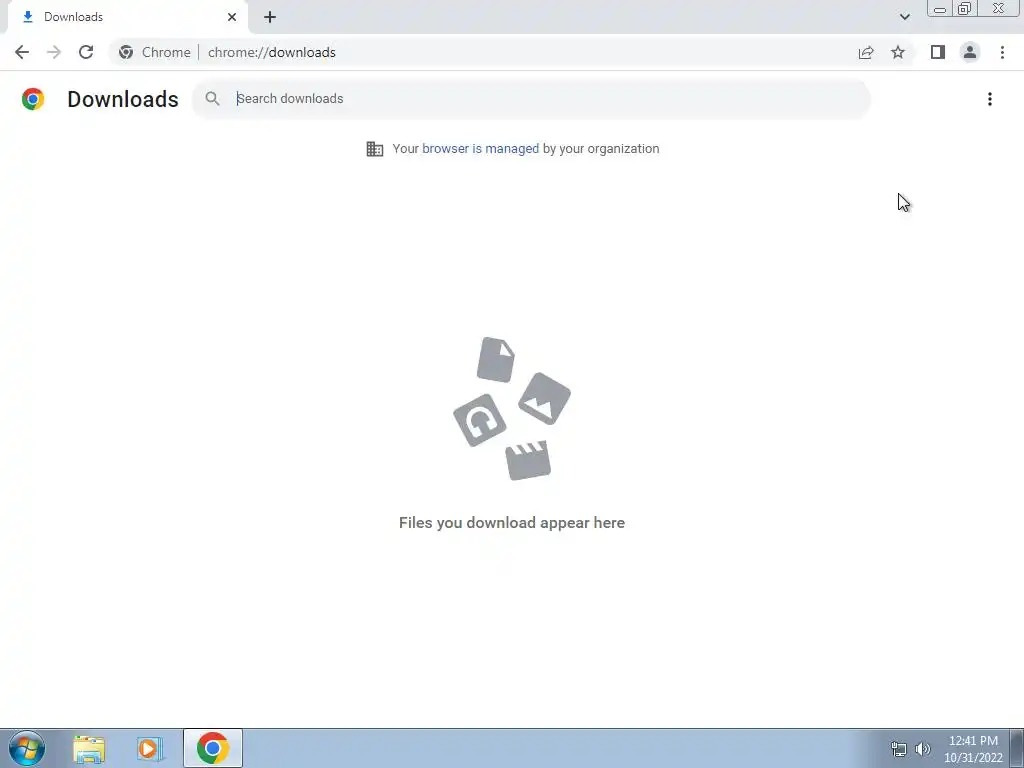
Task: Open a new tab
Action: click(x=270, y=17)
